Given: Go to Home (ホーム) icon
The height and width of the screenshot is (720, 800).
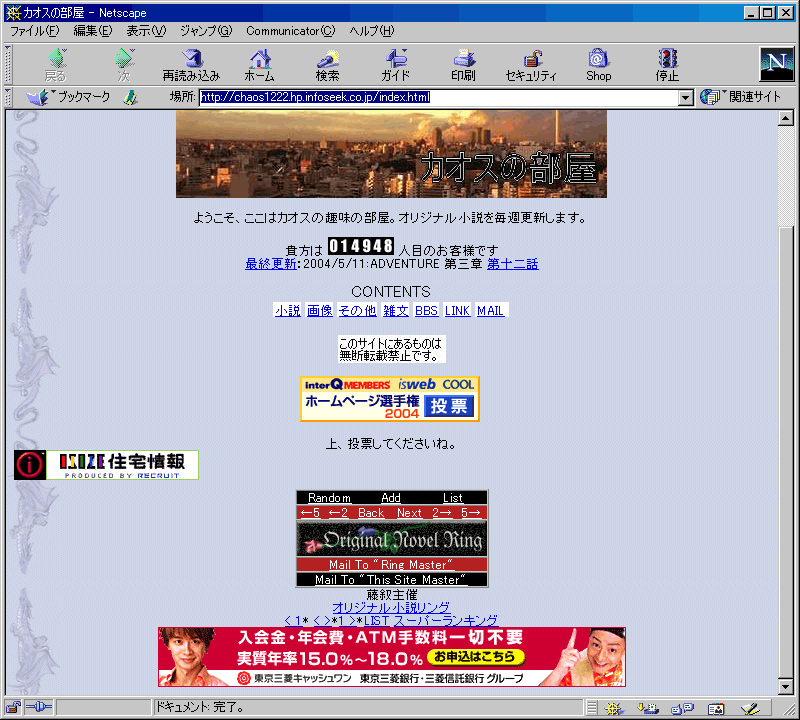Looking at the screenshot, I should (x=260, y=65).
